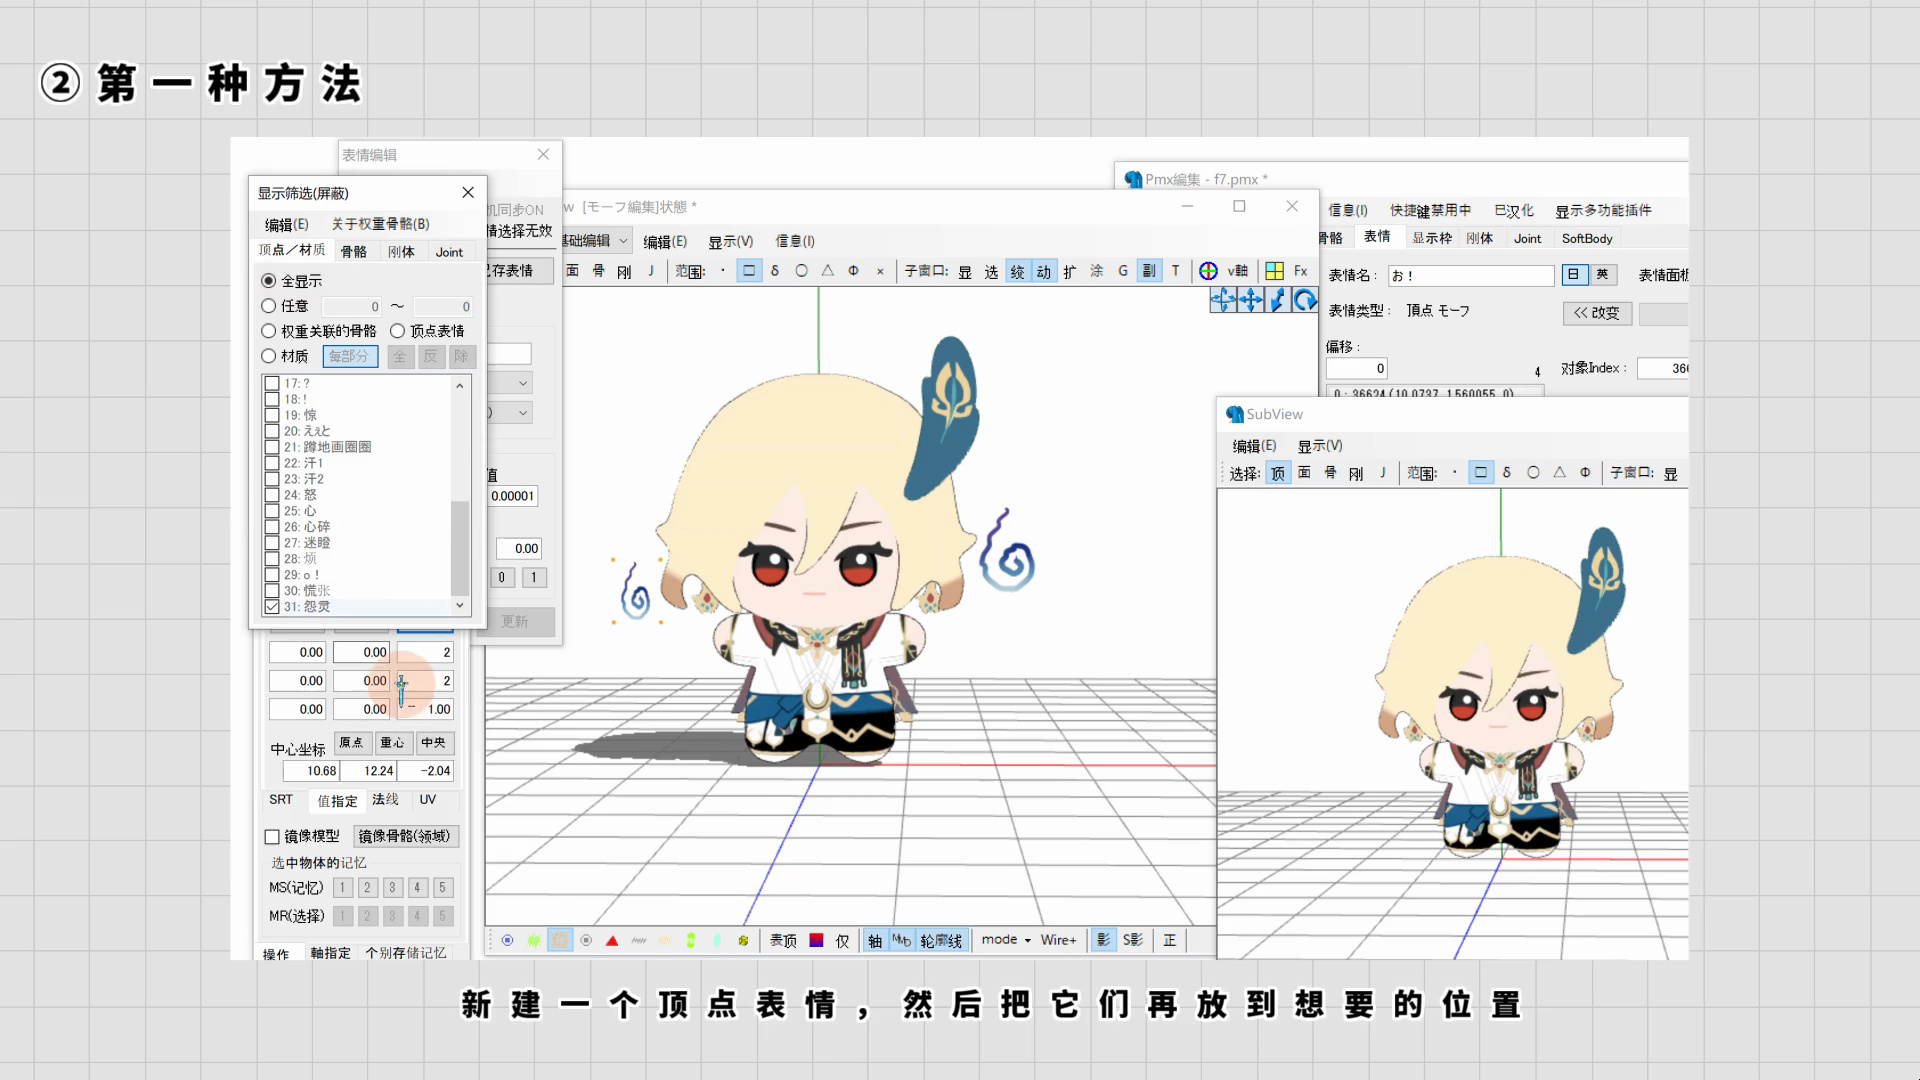This screenshot has width=1920, height=1080.
Task: Click the 3D move axes view icon
Action: (1223, 300)
